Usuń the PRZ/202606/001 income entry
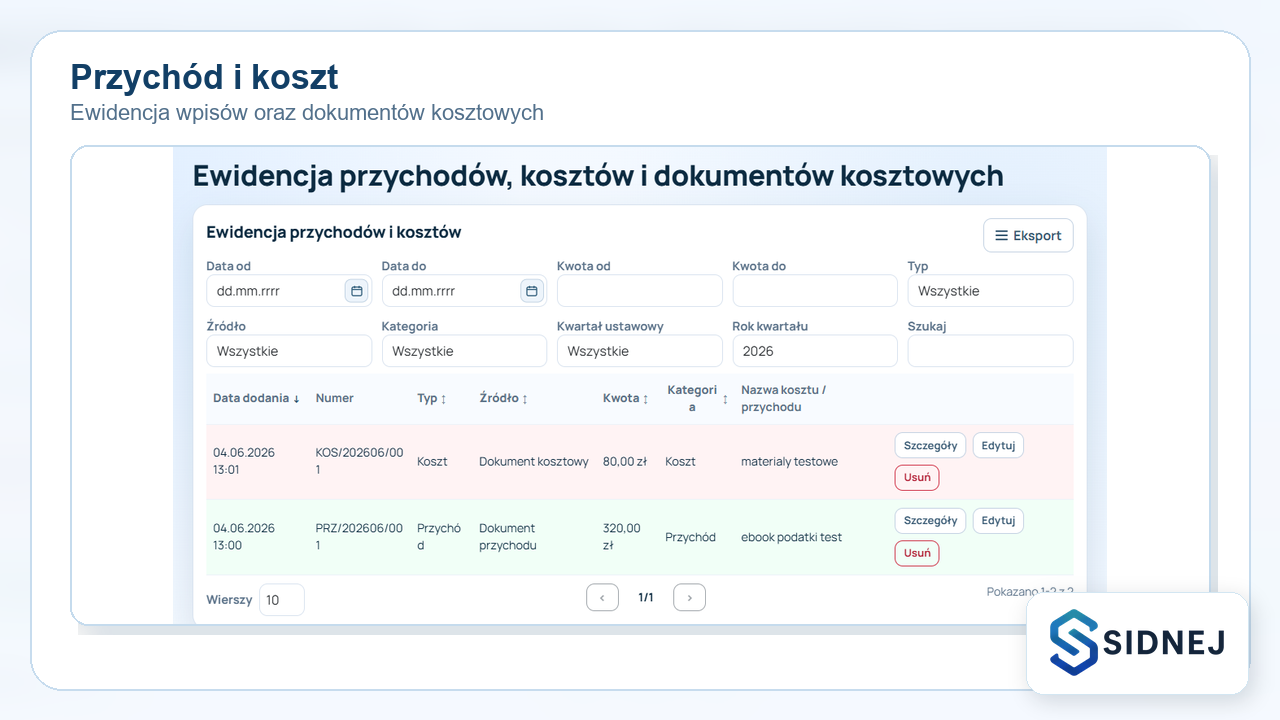 point(917,553)
